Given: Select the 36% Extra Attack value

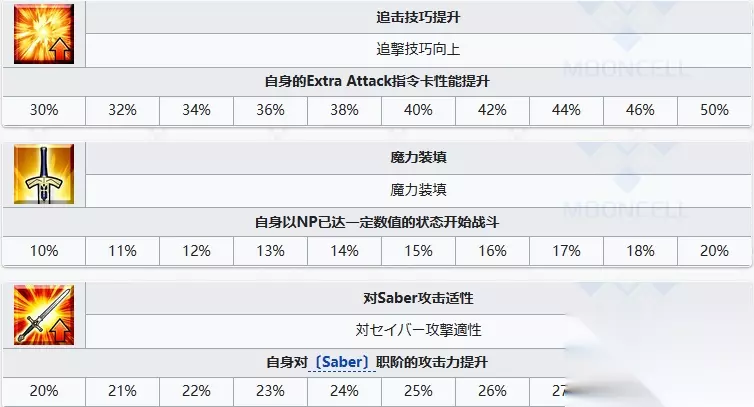Looking at the screenshot, I should tap(270, 111).
